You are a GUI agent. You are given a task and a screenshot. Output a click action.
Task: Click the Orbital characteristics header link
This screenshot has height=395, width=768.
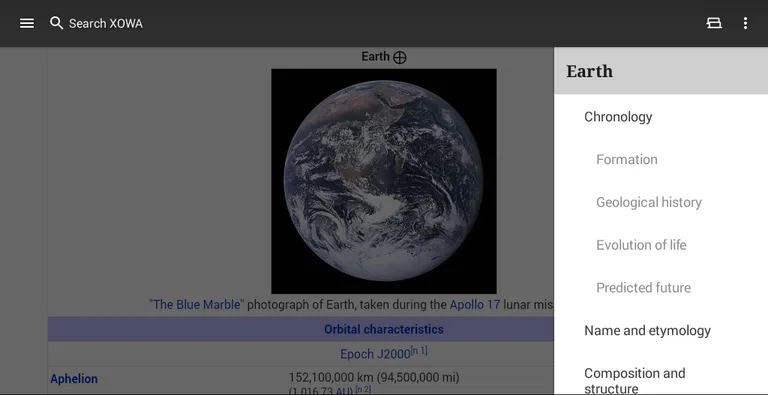click(x=384, y=329)
